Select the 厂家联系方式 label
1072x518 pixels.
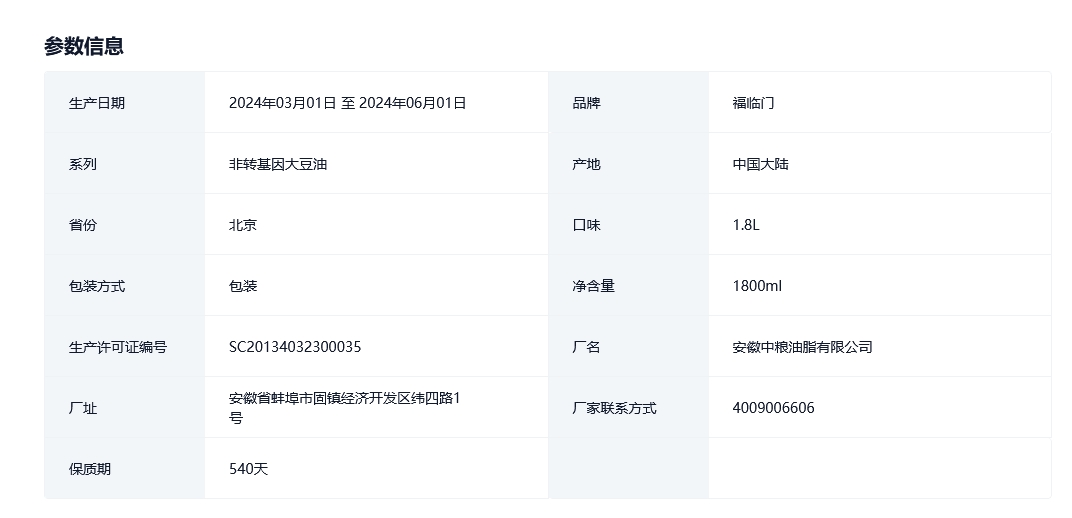coord(614,408)
